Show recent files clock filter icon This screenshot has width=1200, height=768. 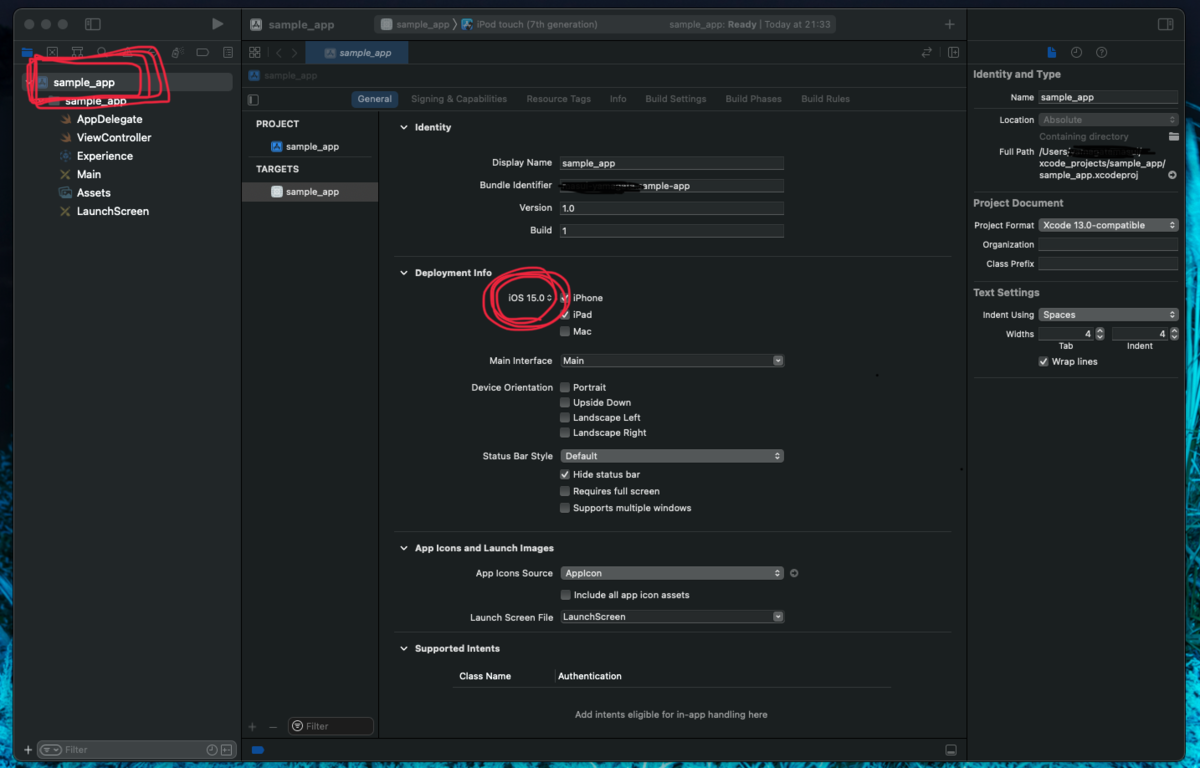212,749
